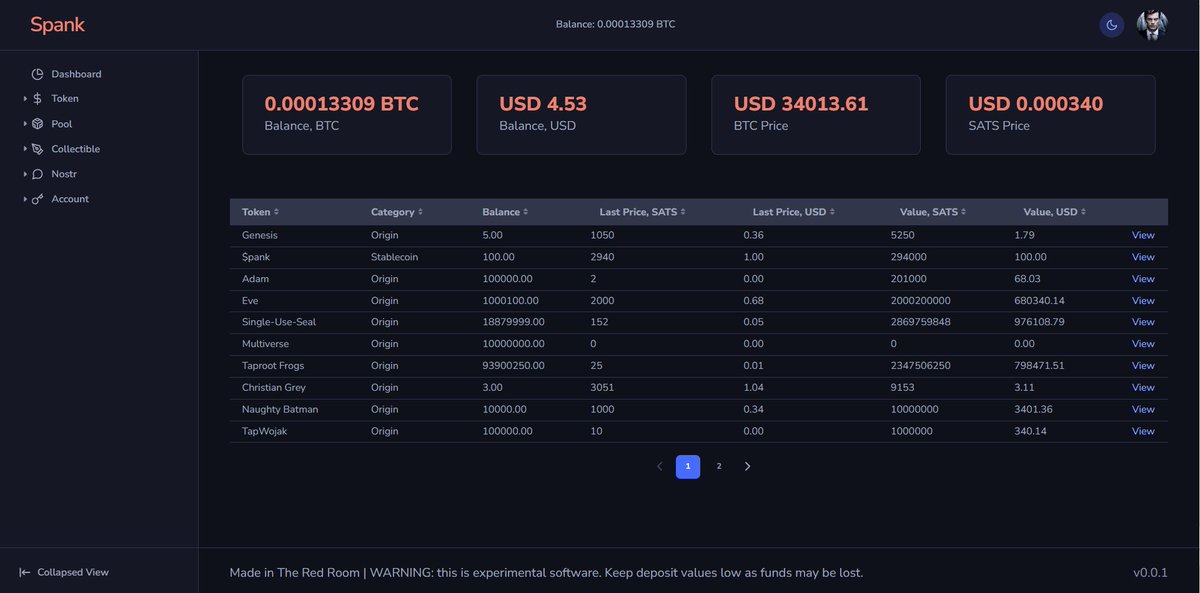Expand the Token menu arrow
The height and width of the screenshot is (593, 1200).
pos(24,99)
